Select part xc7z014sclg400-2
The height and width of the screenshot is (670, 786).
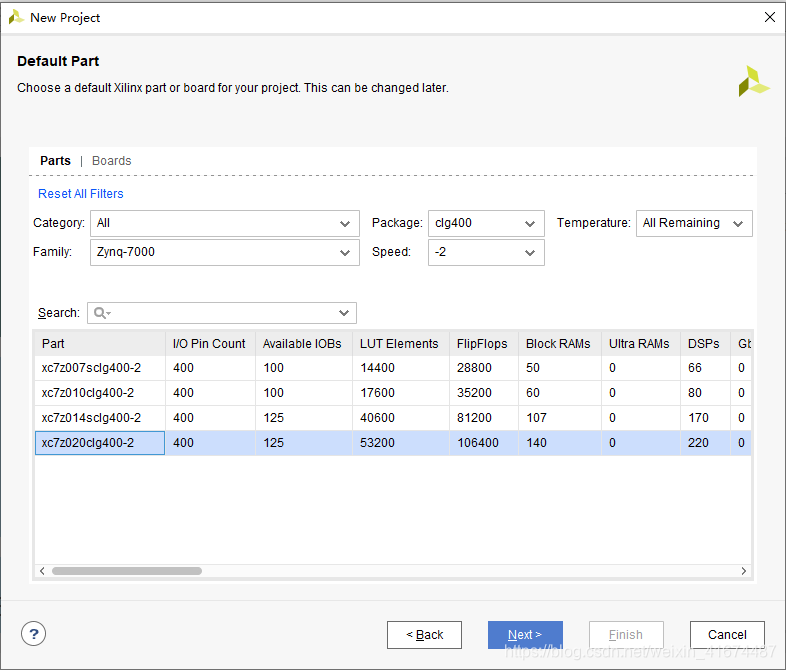(91, 418)
